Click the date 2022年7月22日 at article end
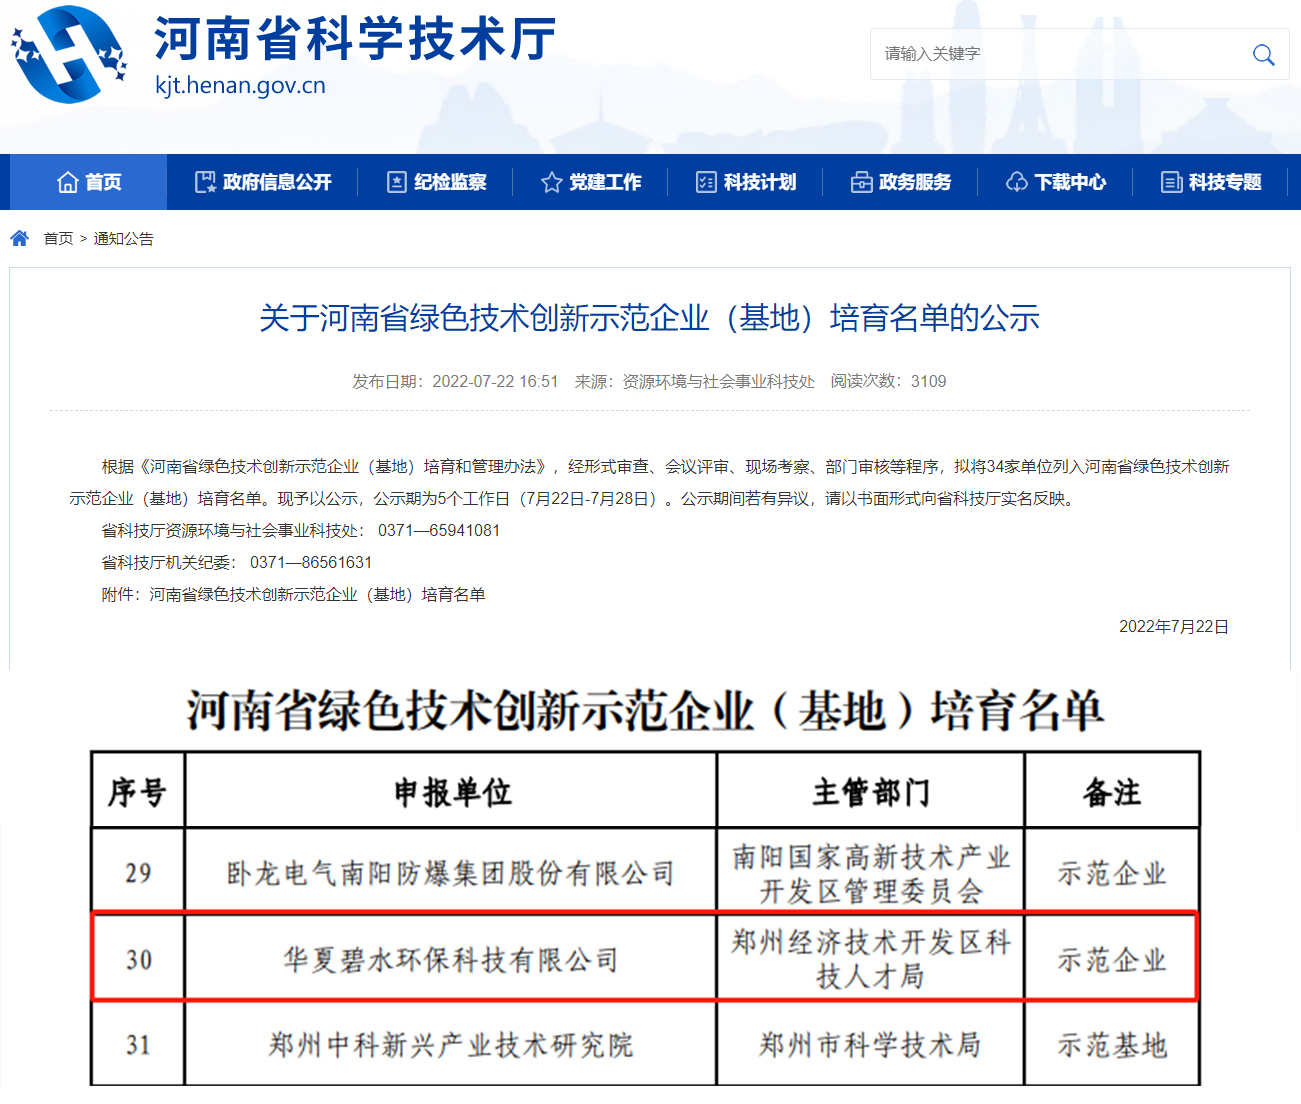Image resolution: width=1301 pixels, height=1104 pixels. point(1174,626)
